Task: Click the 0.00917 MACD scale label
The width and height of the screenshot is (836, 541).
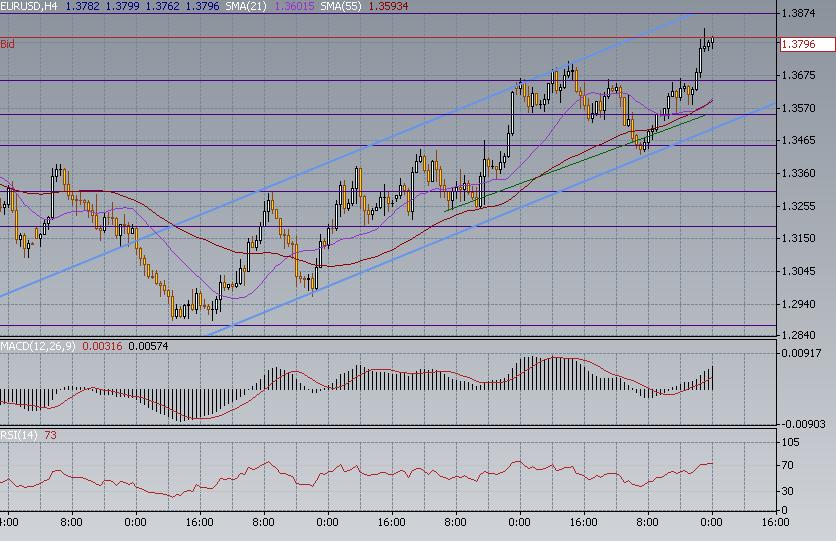Action: coord(801,353)
